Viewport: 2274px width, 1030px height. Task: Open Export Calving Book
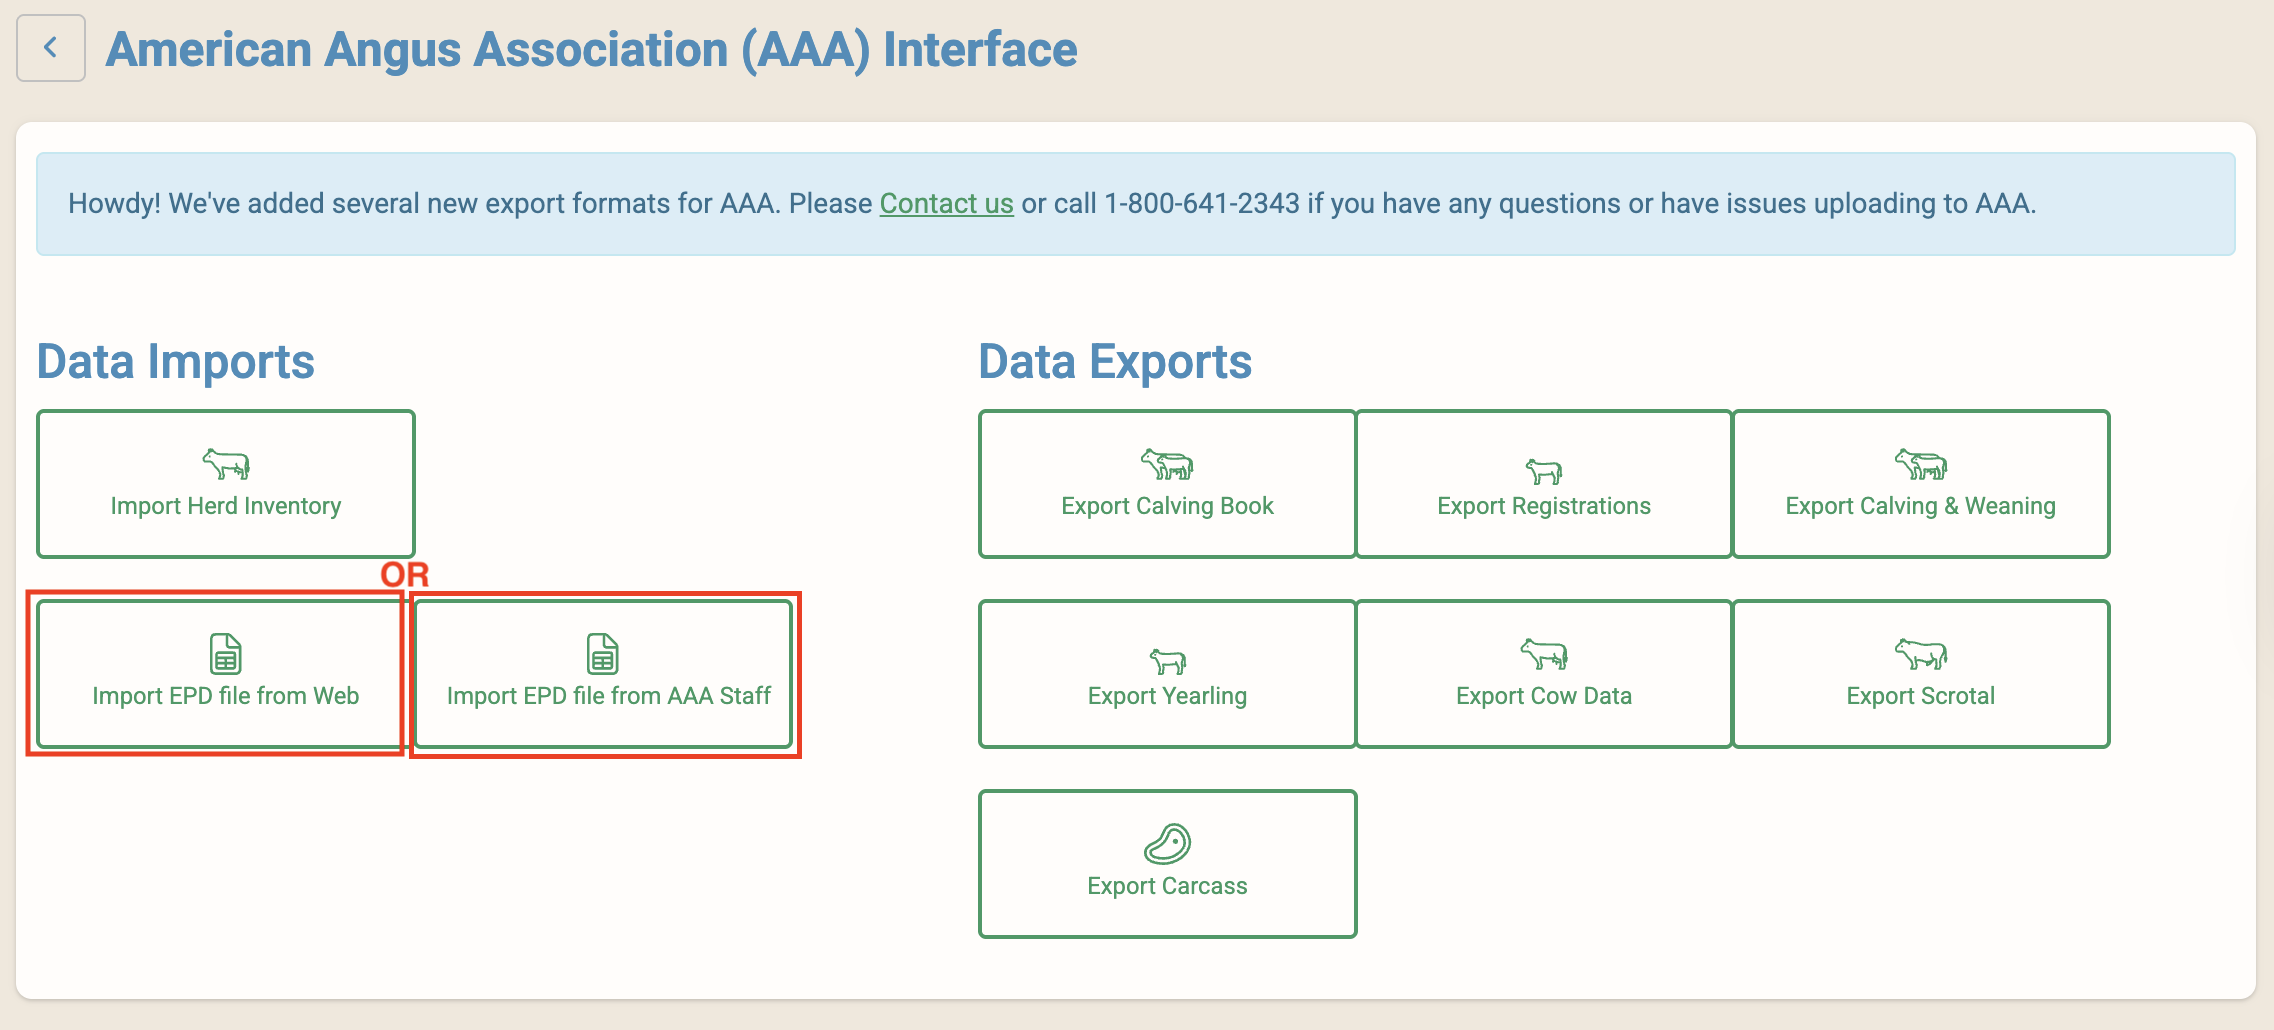coord(1167,484)
